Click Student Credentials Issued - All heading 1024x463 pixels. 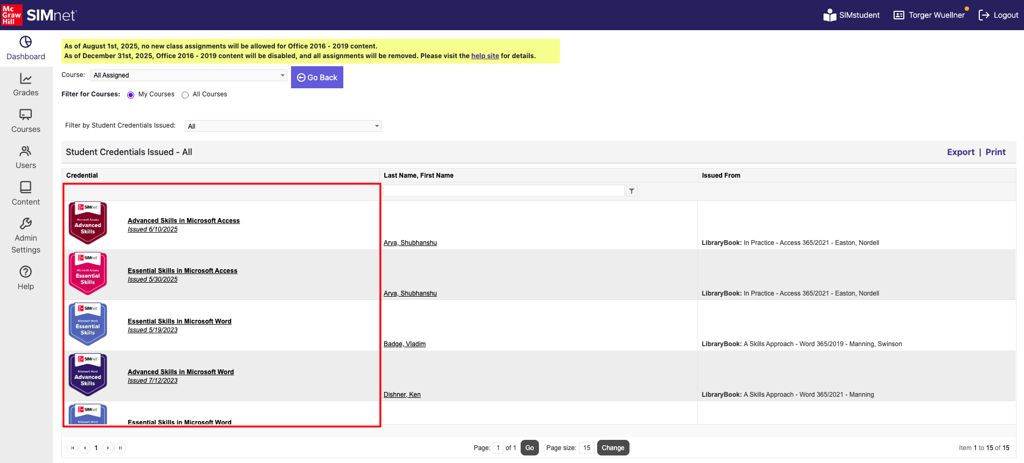pyautogui.click(x=129, y=152)
